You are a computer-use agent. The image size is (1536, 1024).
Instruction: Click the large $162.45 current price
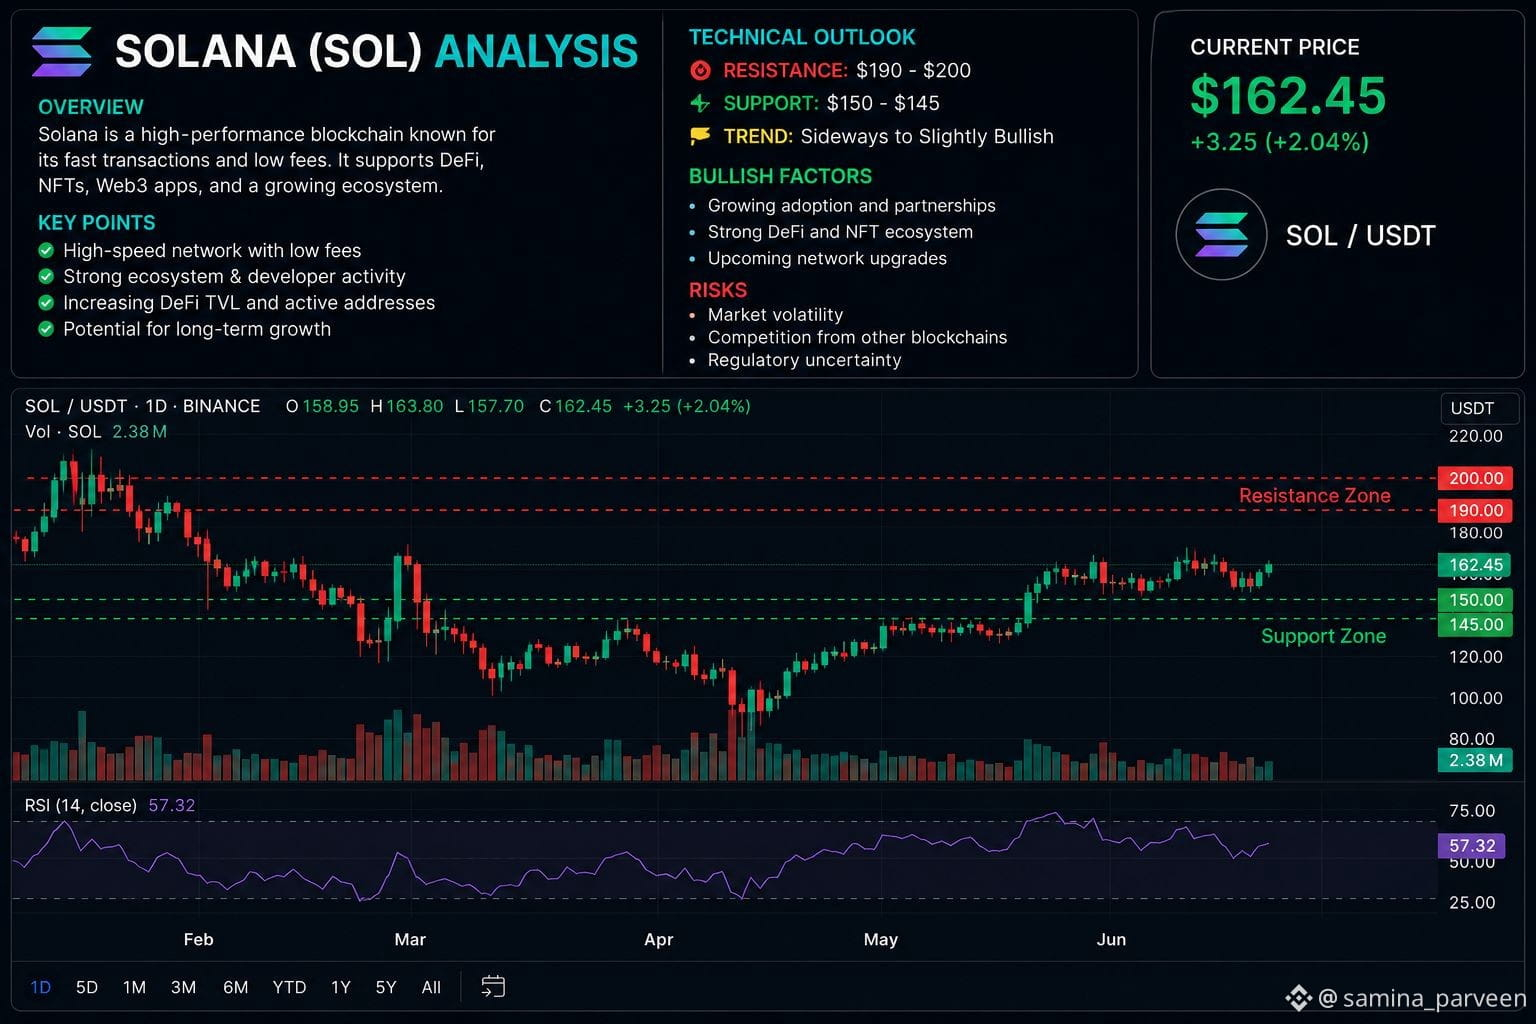1288,96
